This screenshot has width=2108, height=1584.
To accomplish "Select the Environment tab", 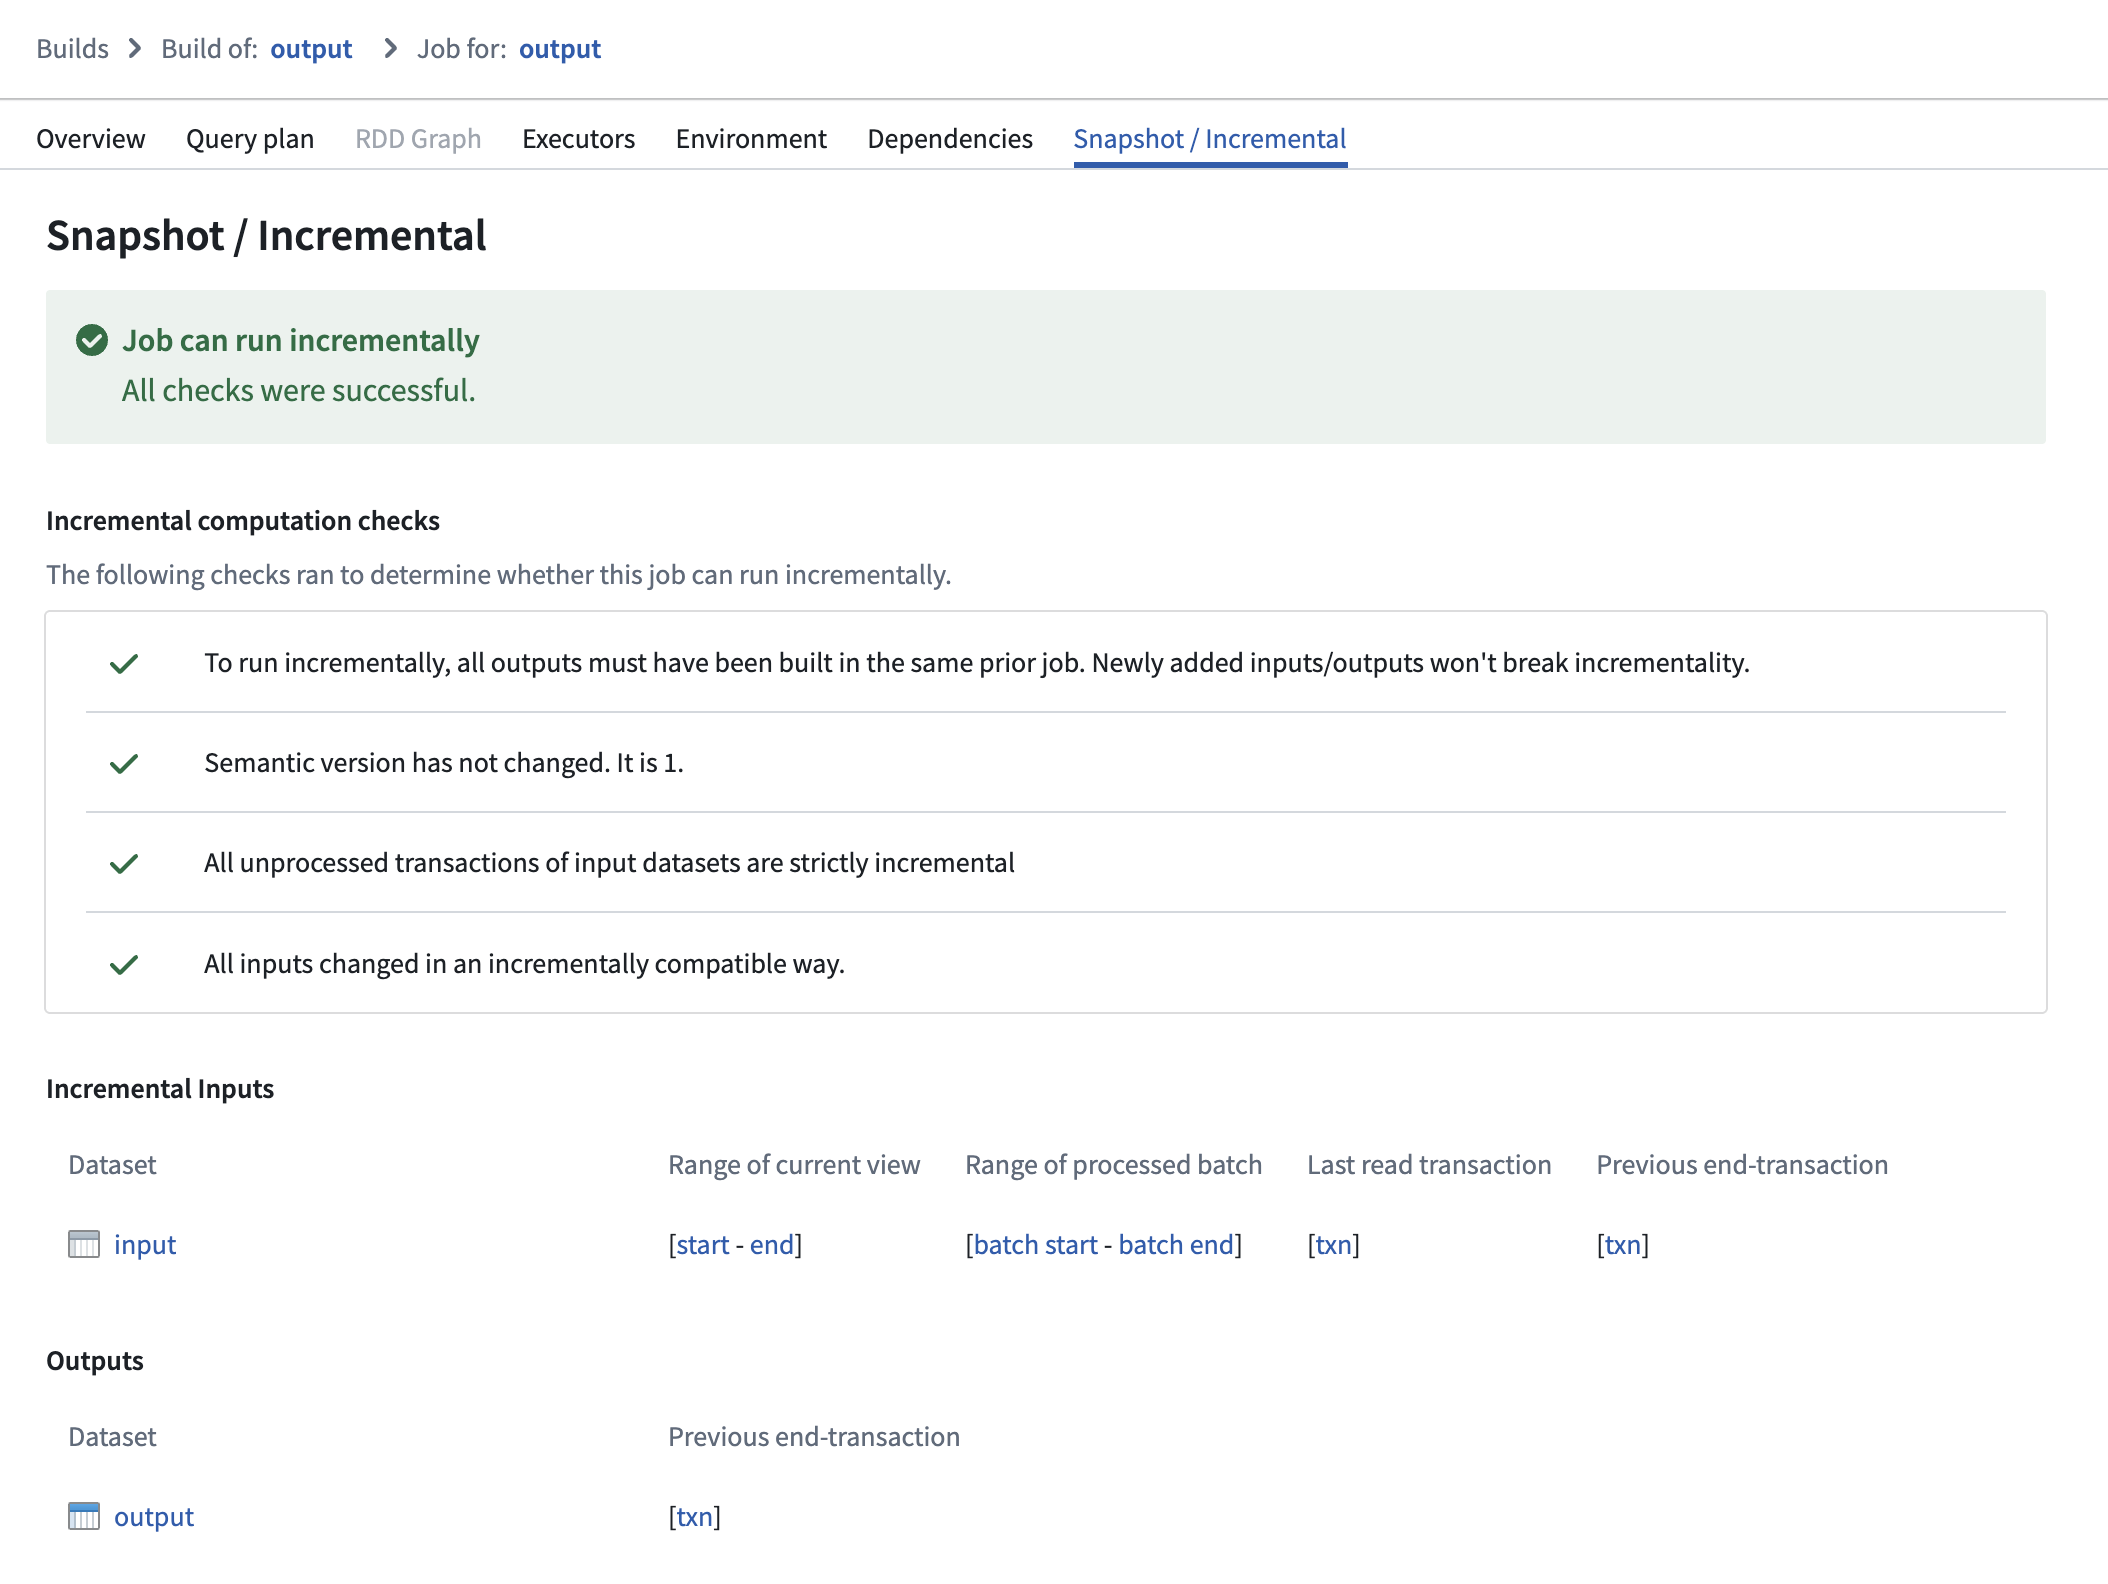I will click(751, 139).
